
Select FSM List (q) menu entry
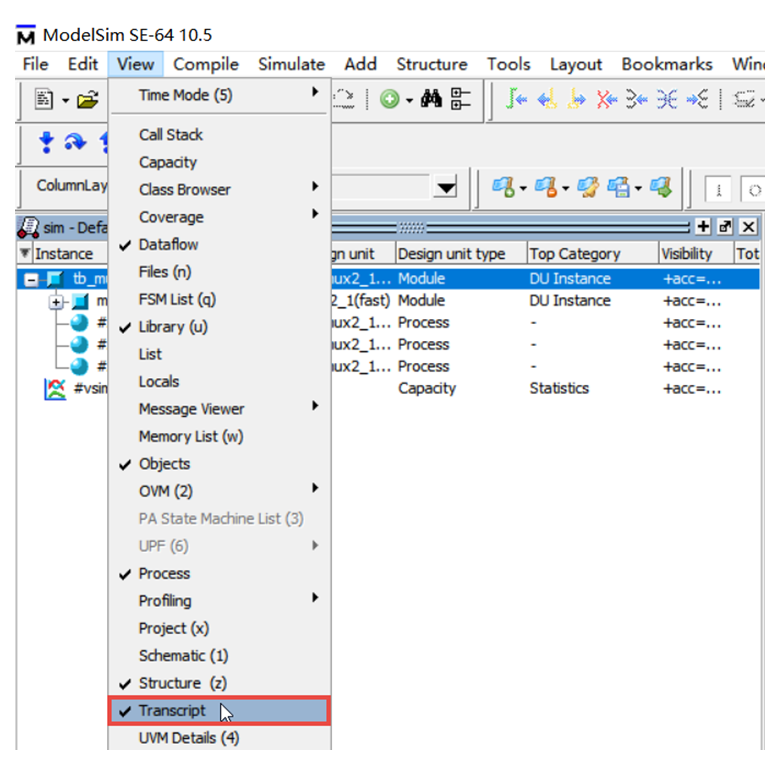point(220,299)
